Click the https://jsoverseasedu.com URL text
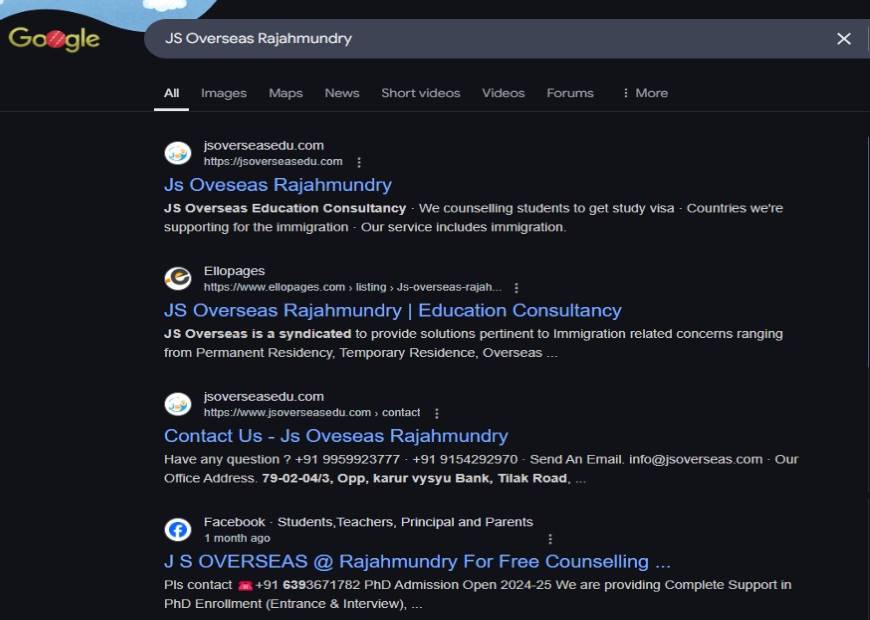Screen dimensions: 870x620 [273, 162]
